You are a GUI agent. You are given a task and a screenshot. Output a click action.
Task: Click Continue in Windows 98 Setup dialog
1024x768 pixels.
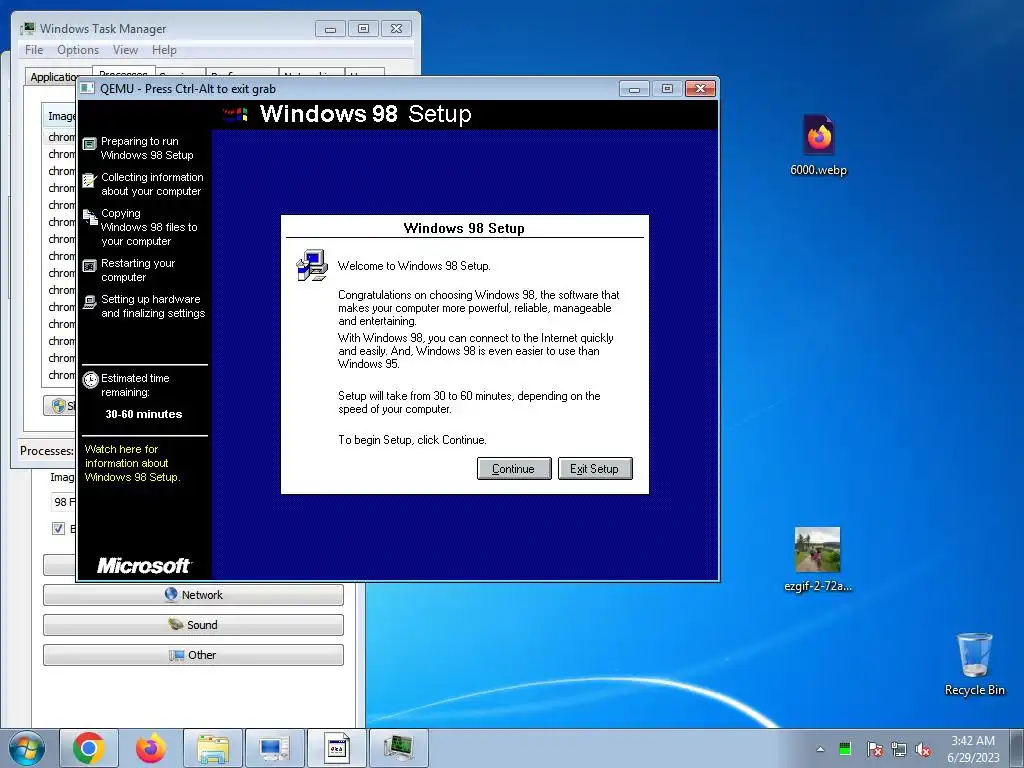514,468
